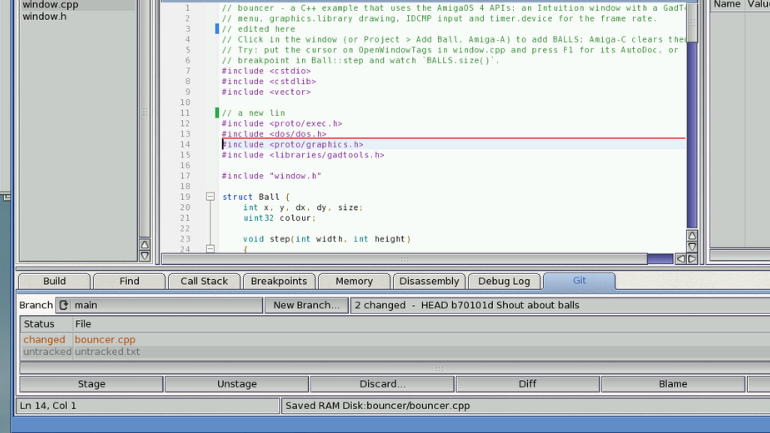Viewport: 770px width, 433px height.
Task: Click the editor vertical scroll up arrow
Action: (x=692, y=236)
